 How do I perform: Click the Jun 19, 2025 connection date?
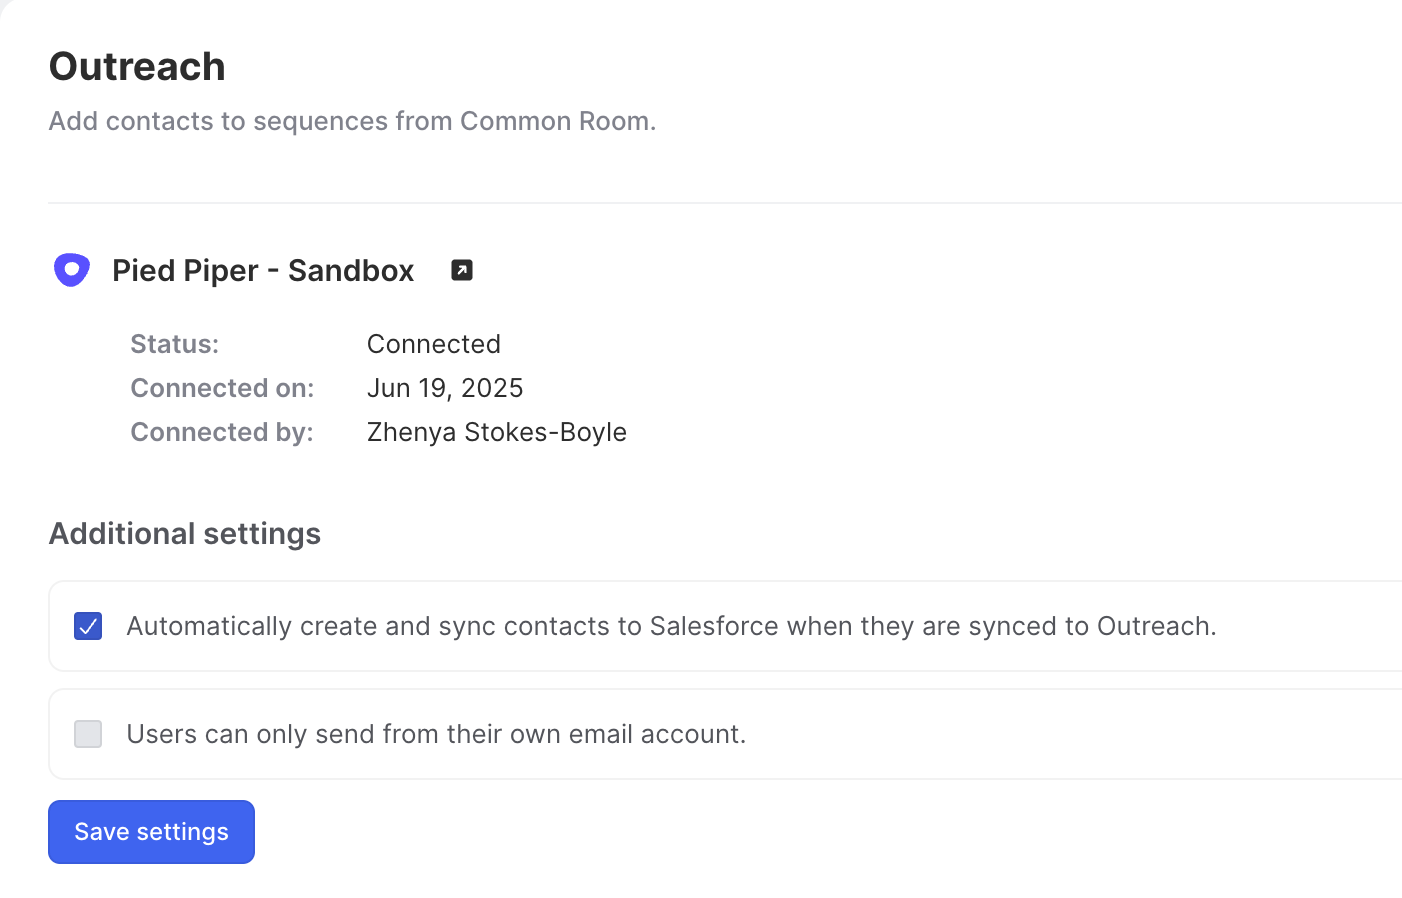[445, 388]
